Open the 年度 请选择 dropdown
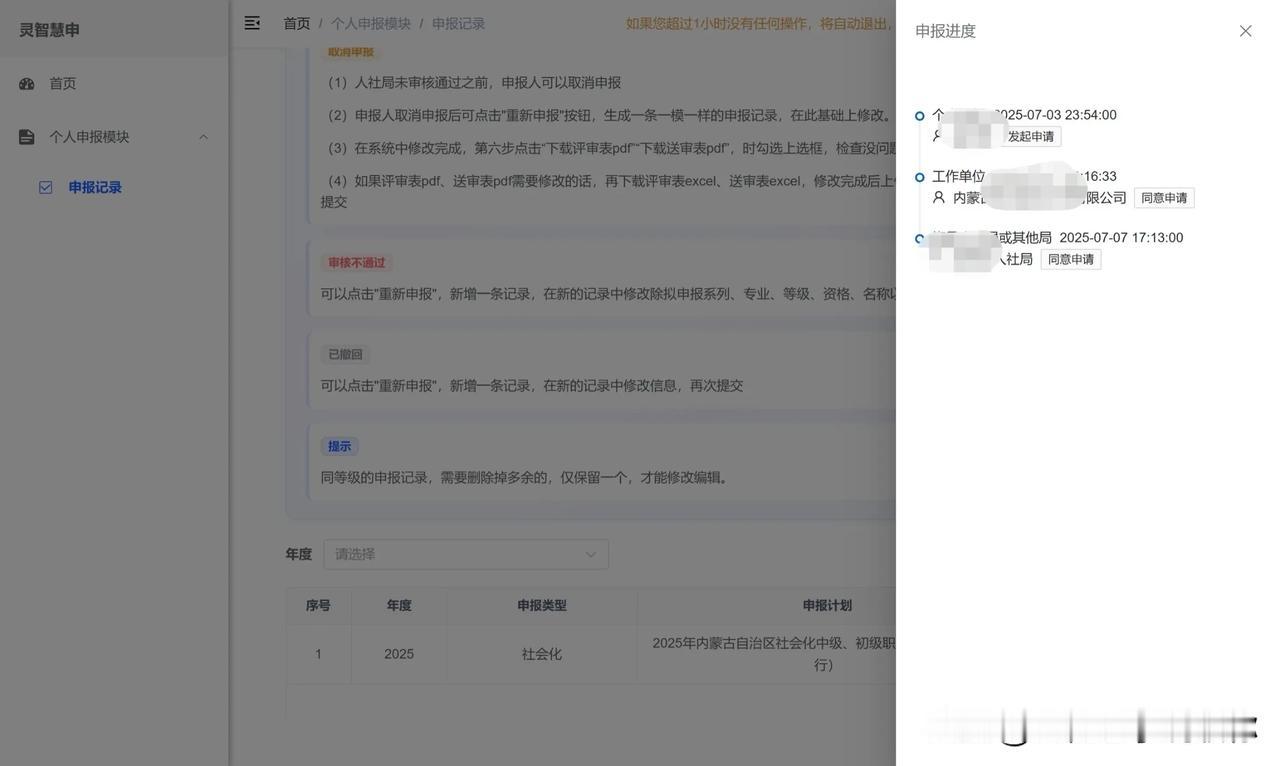The width and height of the screenshot is (1280, 766). coord(466,554)
